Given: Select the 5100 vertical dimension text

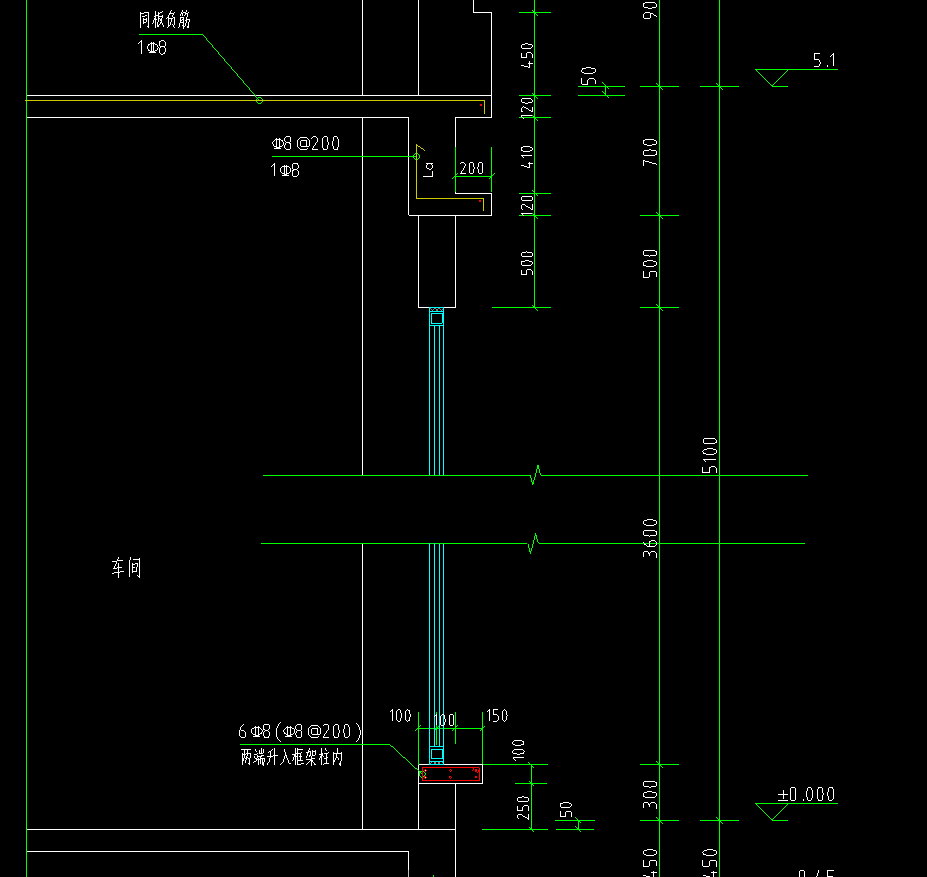Looking at the screenshot, I should (x=710, y=455).
